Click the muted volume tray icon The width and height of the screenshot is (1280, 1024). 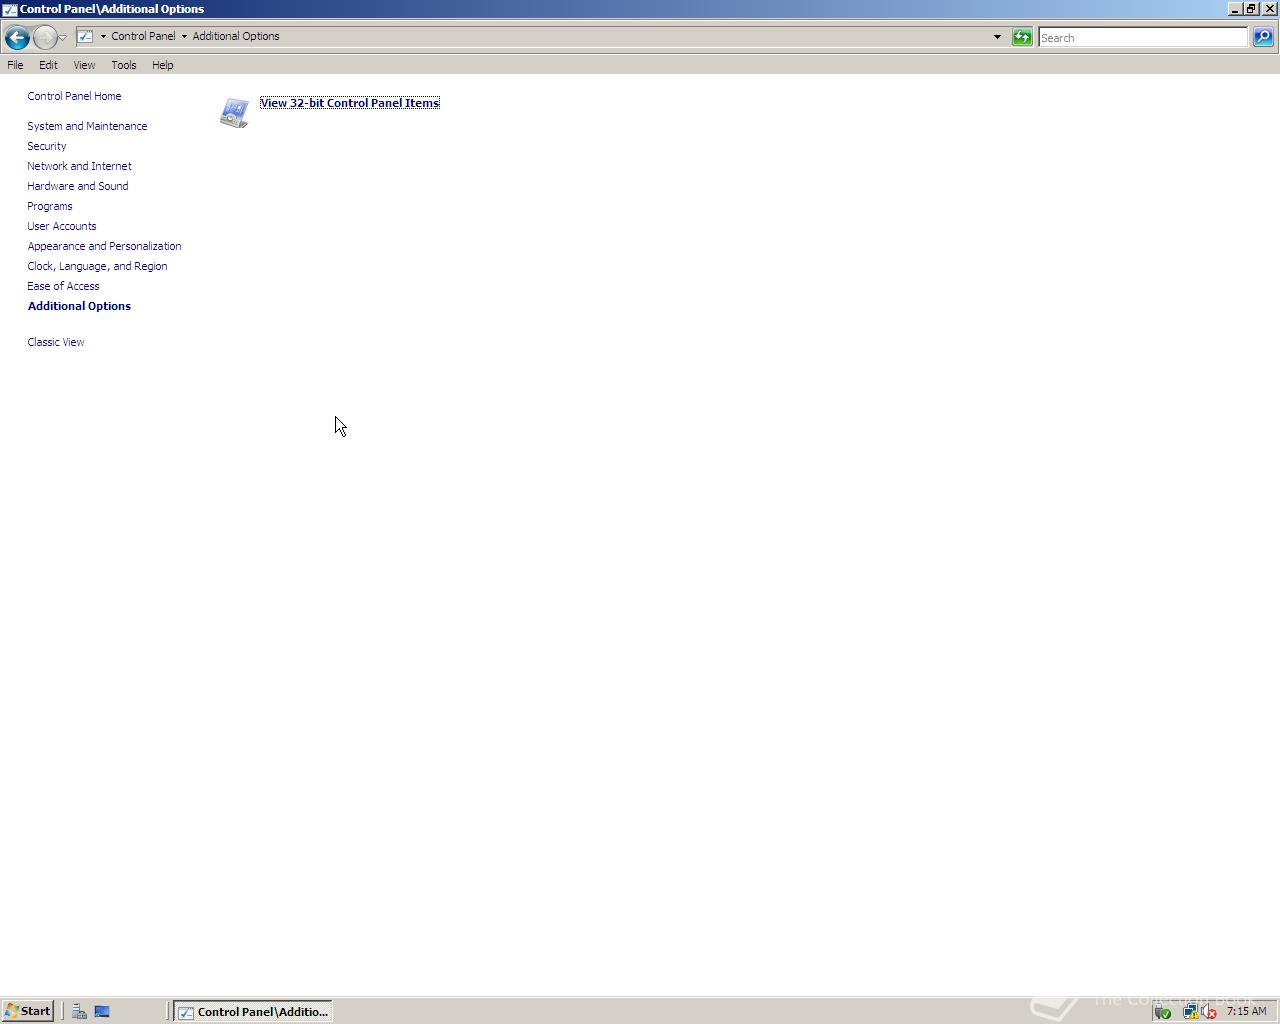coord(1208,1012)
